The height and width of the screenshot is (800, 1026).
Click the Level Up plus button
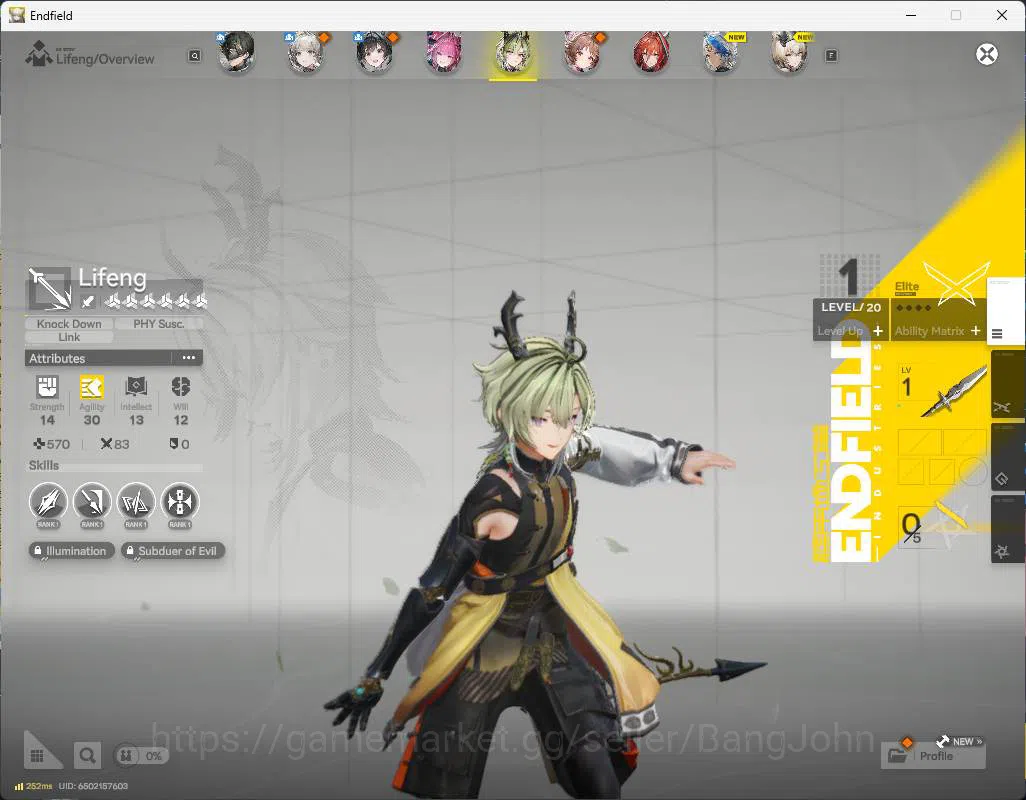[x=877, y=331]
